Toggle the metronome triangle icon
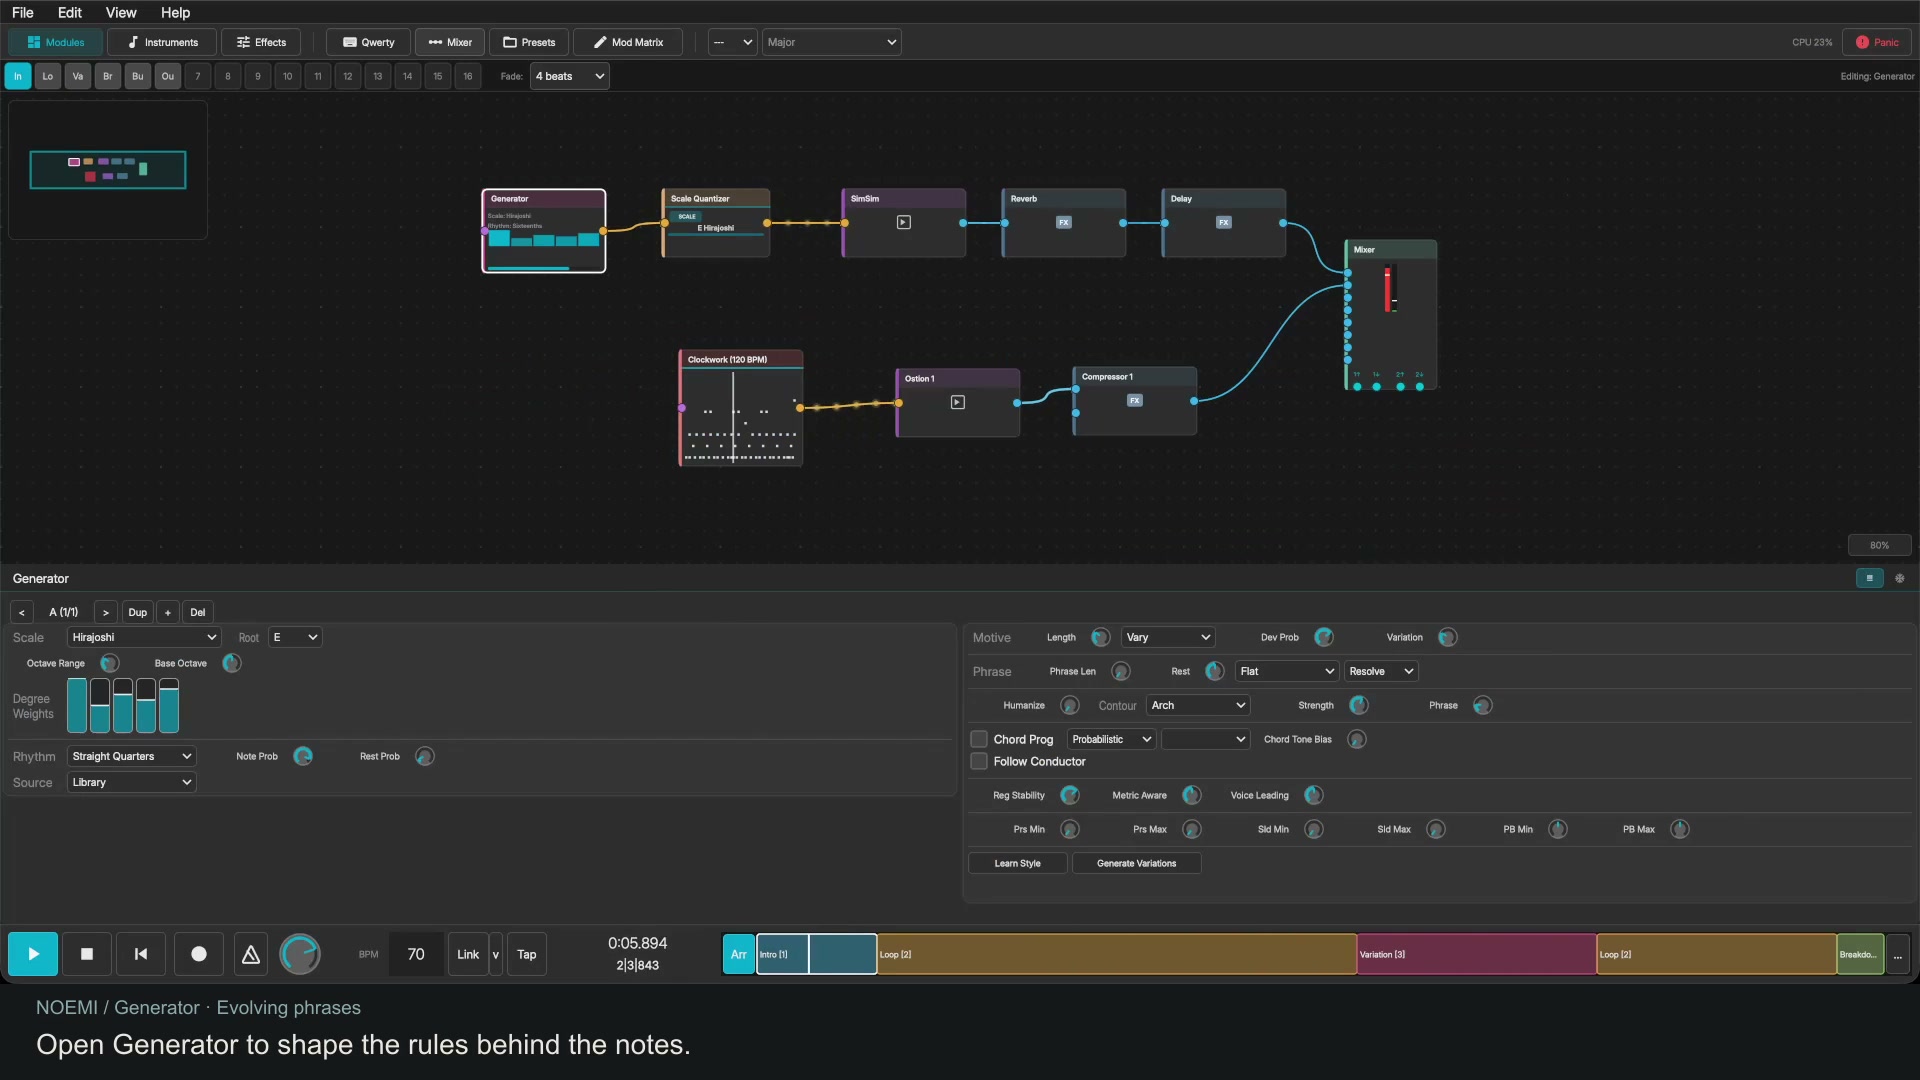Viewport: 1920px width, 1080px height. 251,954
